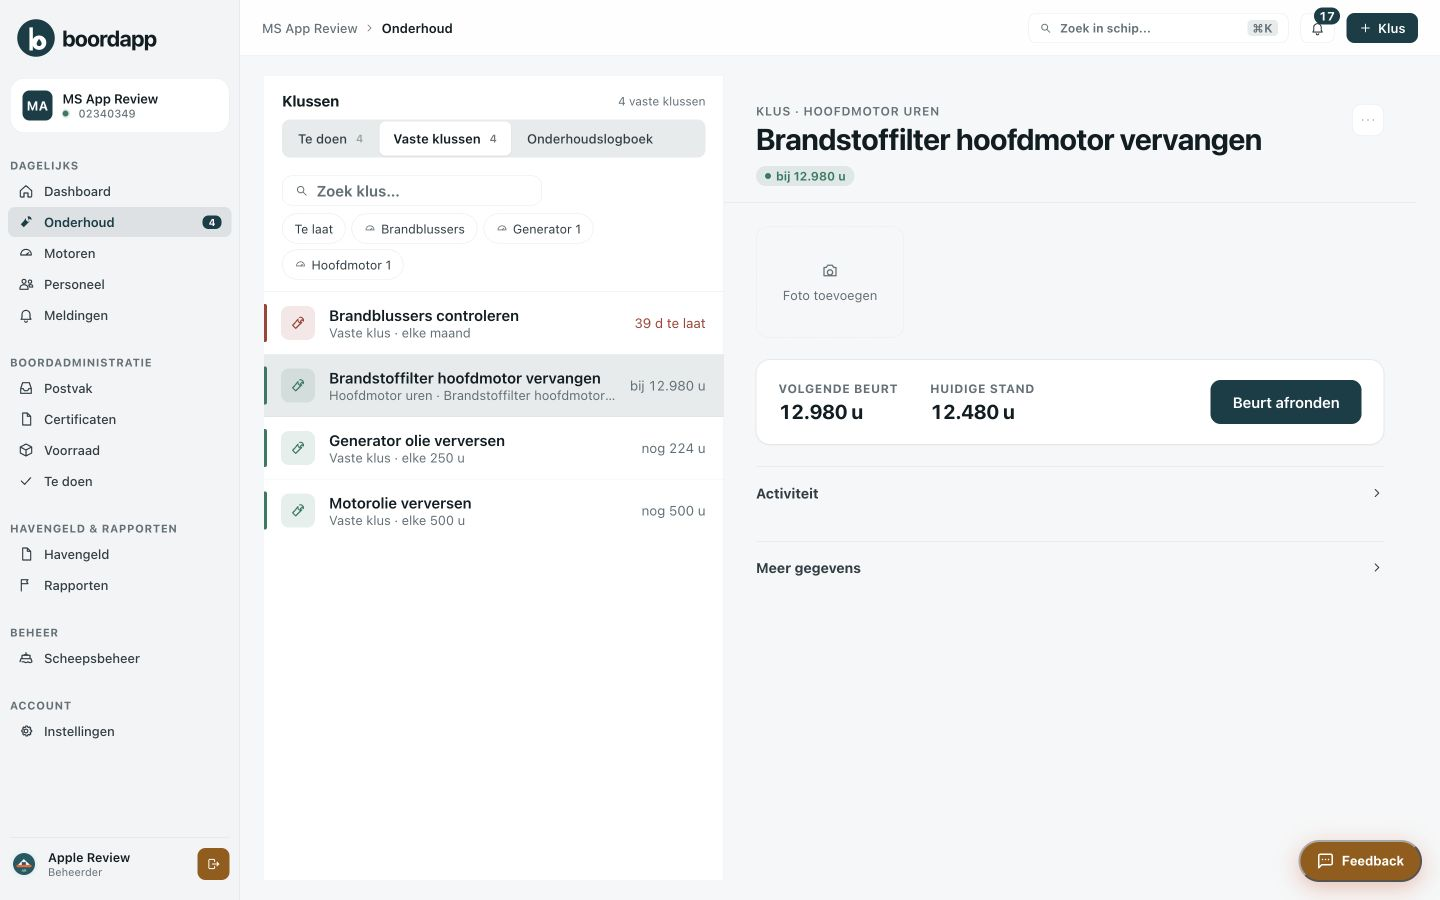Image resolution: width=1440 pixels, height=900 pixels.
Task: Toggle the Te laat filter chip
Action: coord(314,229)
